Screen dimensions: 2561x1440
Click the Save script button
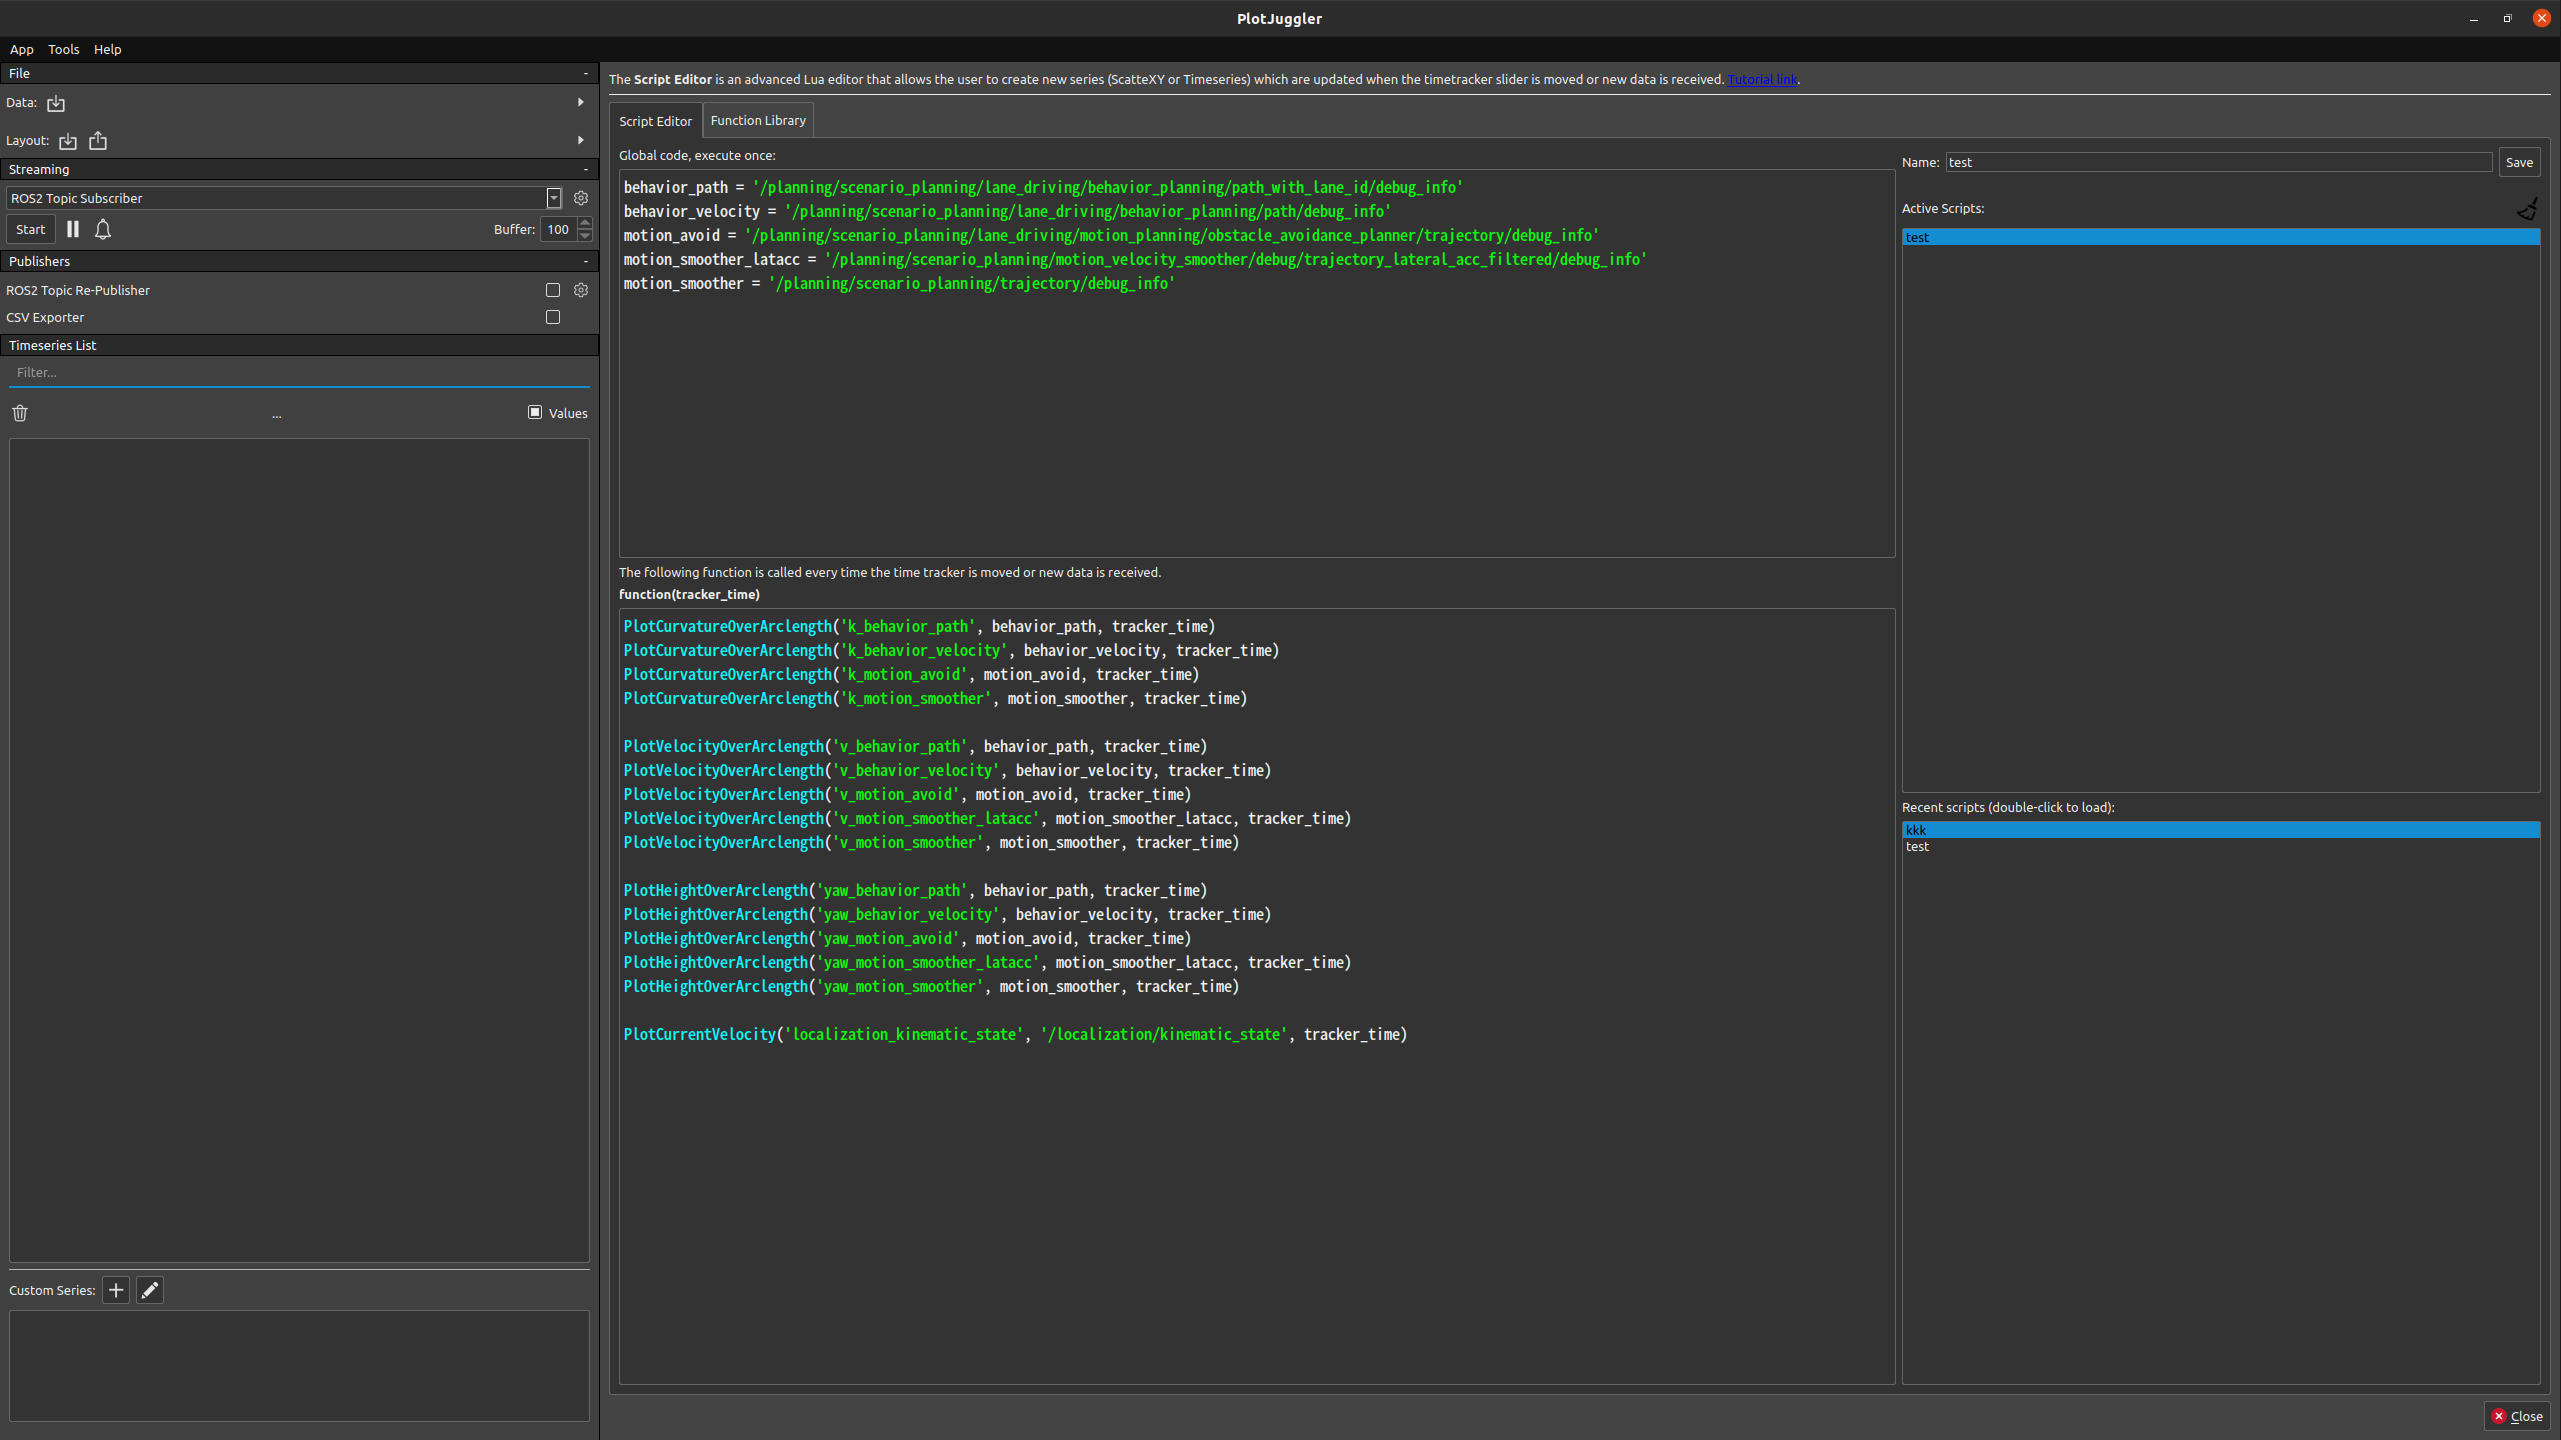2518,162
